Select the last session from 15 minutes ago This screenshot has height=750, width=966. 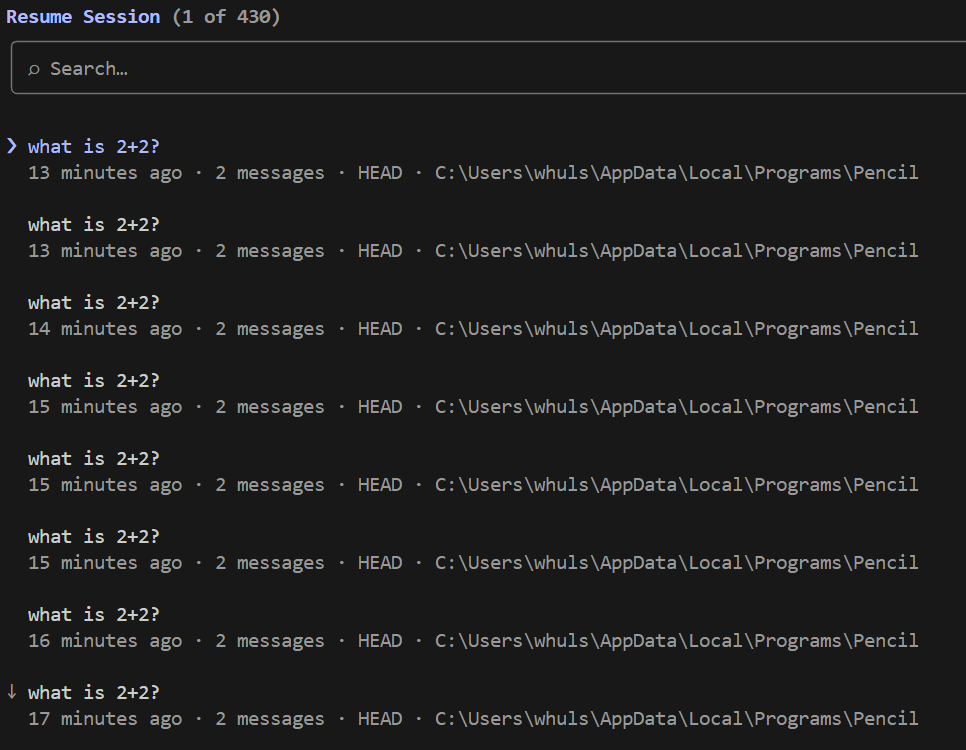[x=94, y=537]
